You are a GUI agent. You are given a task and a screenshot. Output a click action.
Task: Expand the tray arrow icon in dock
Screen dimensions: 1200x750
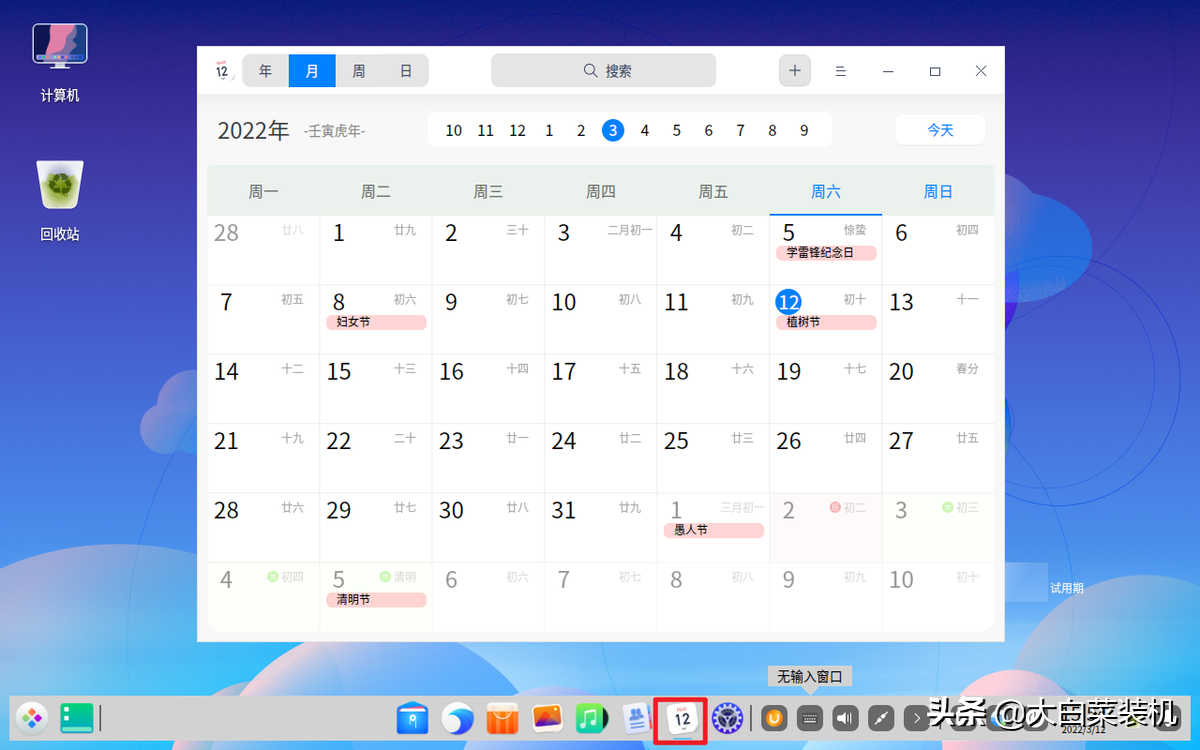pos(916,718)
